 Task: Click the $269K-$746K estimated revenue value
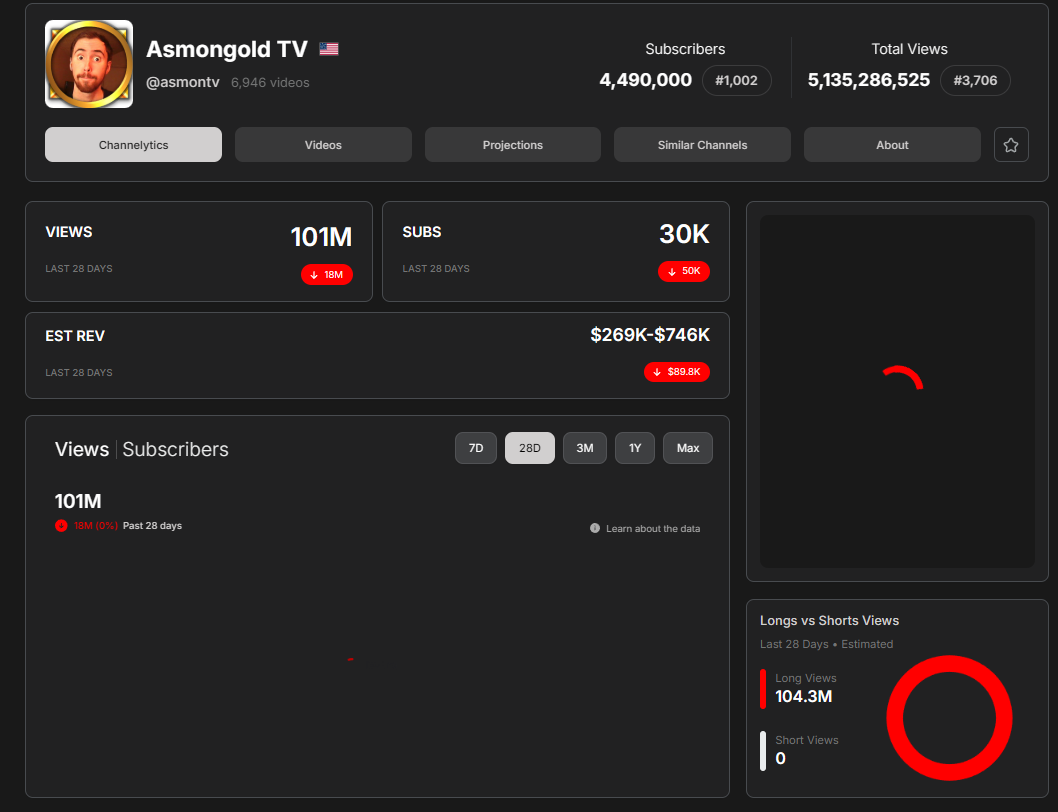(x=650, y=335)
